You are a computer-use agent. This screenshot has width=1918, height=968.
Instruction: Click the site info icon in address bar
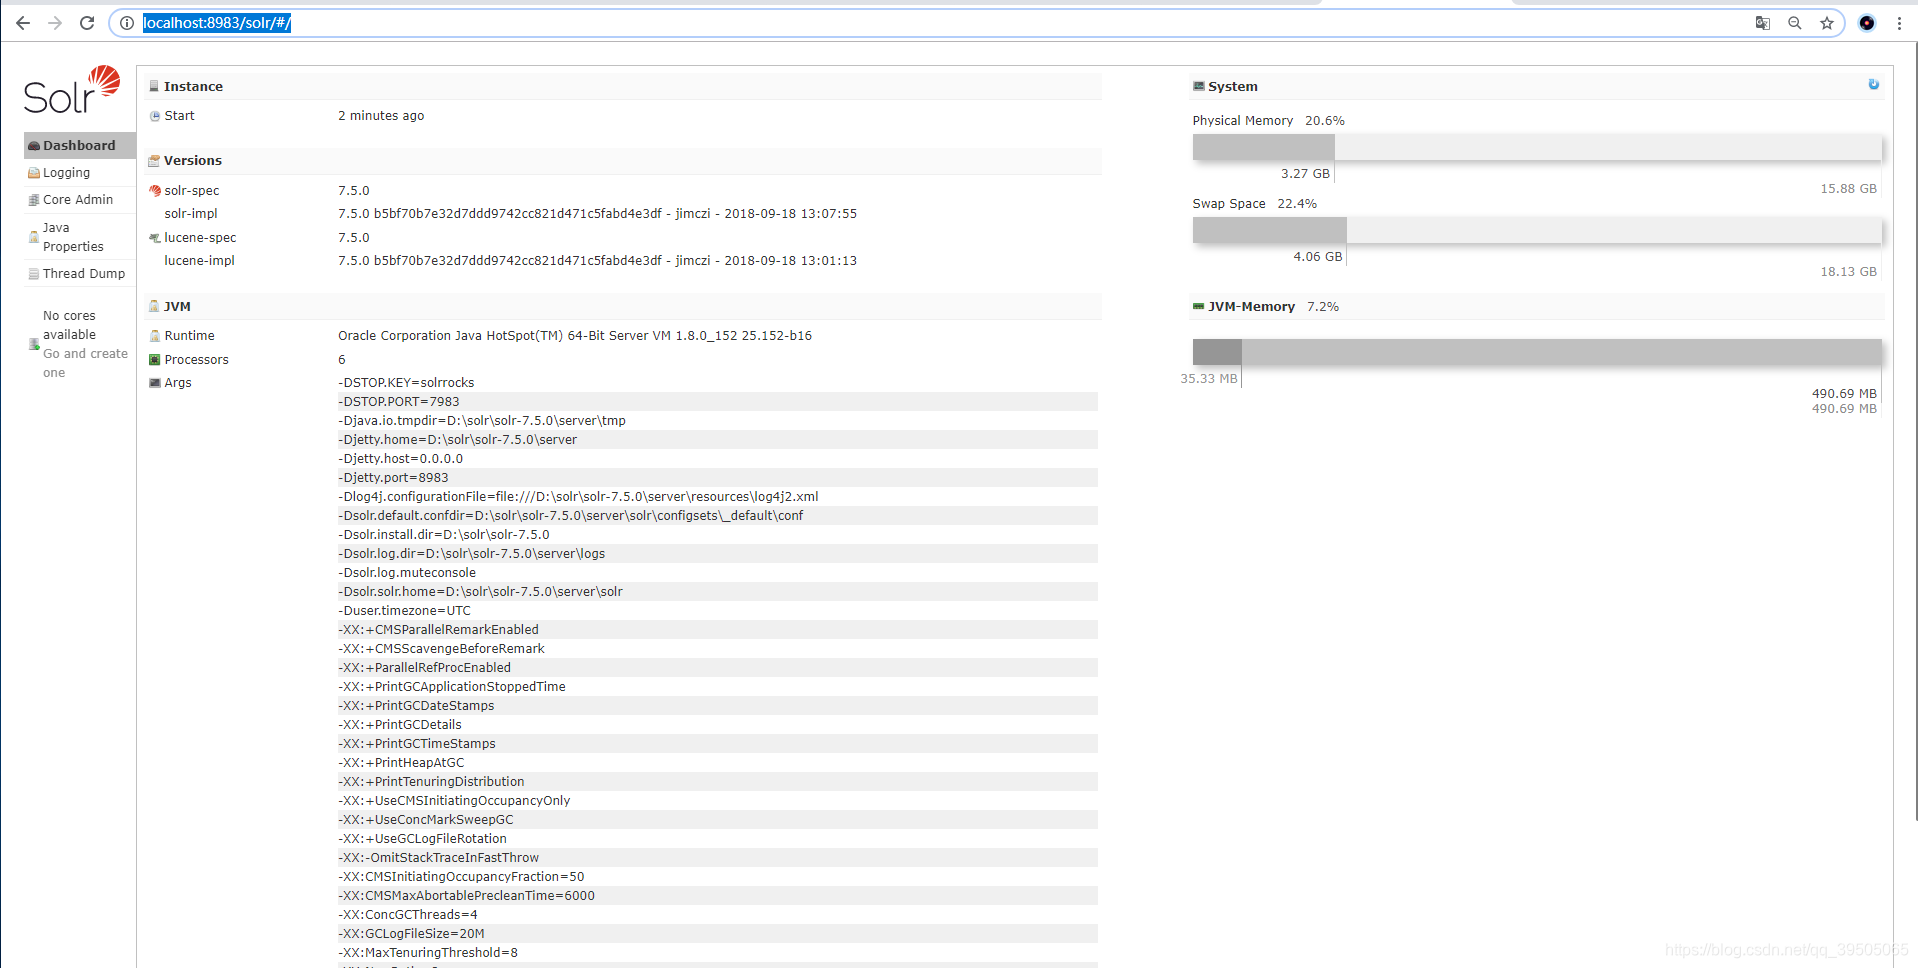(x=127, y=23)
